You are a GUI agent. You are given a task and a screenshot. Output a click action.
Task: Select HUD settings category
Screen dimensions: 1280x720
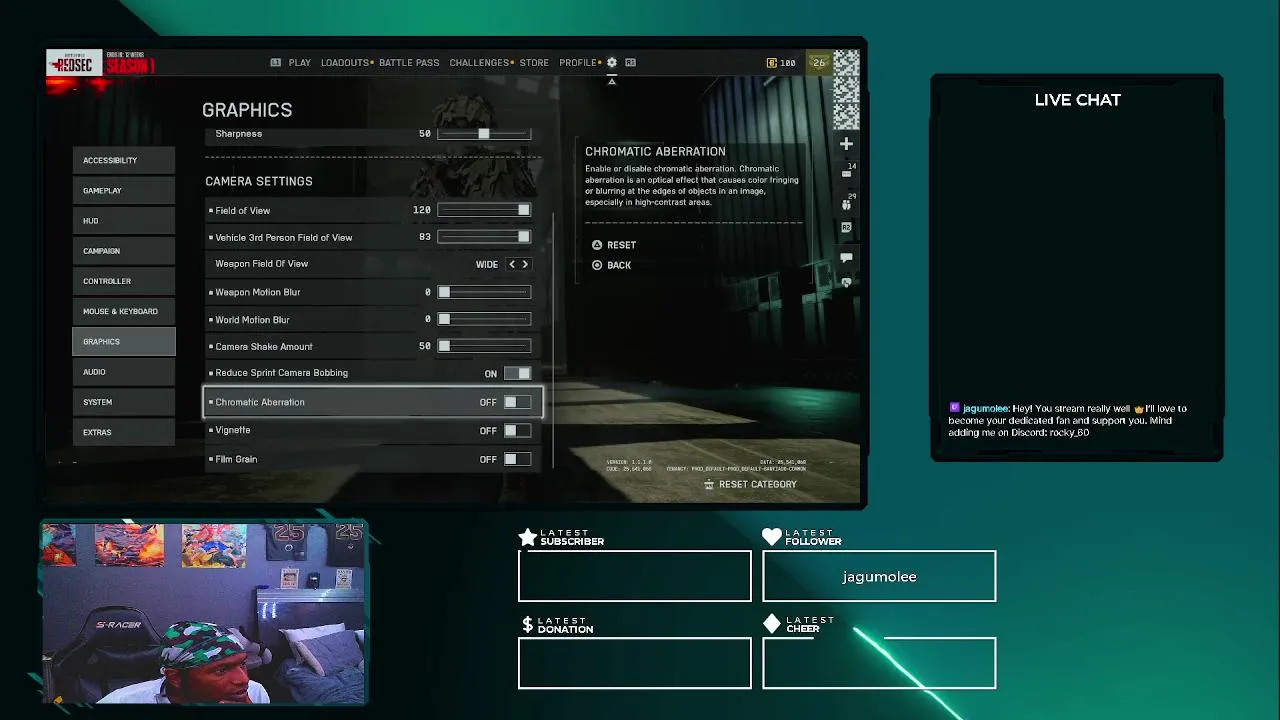click(x=124, y=221)
